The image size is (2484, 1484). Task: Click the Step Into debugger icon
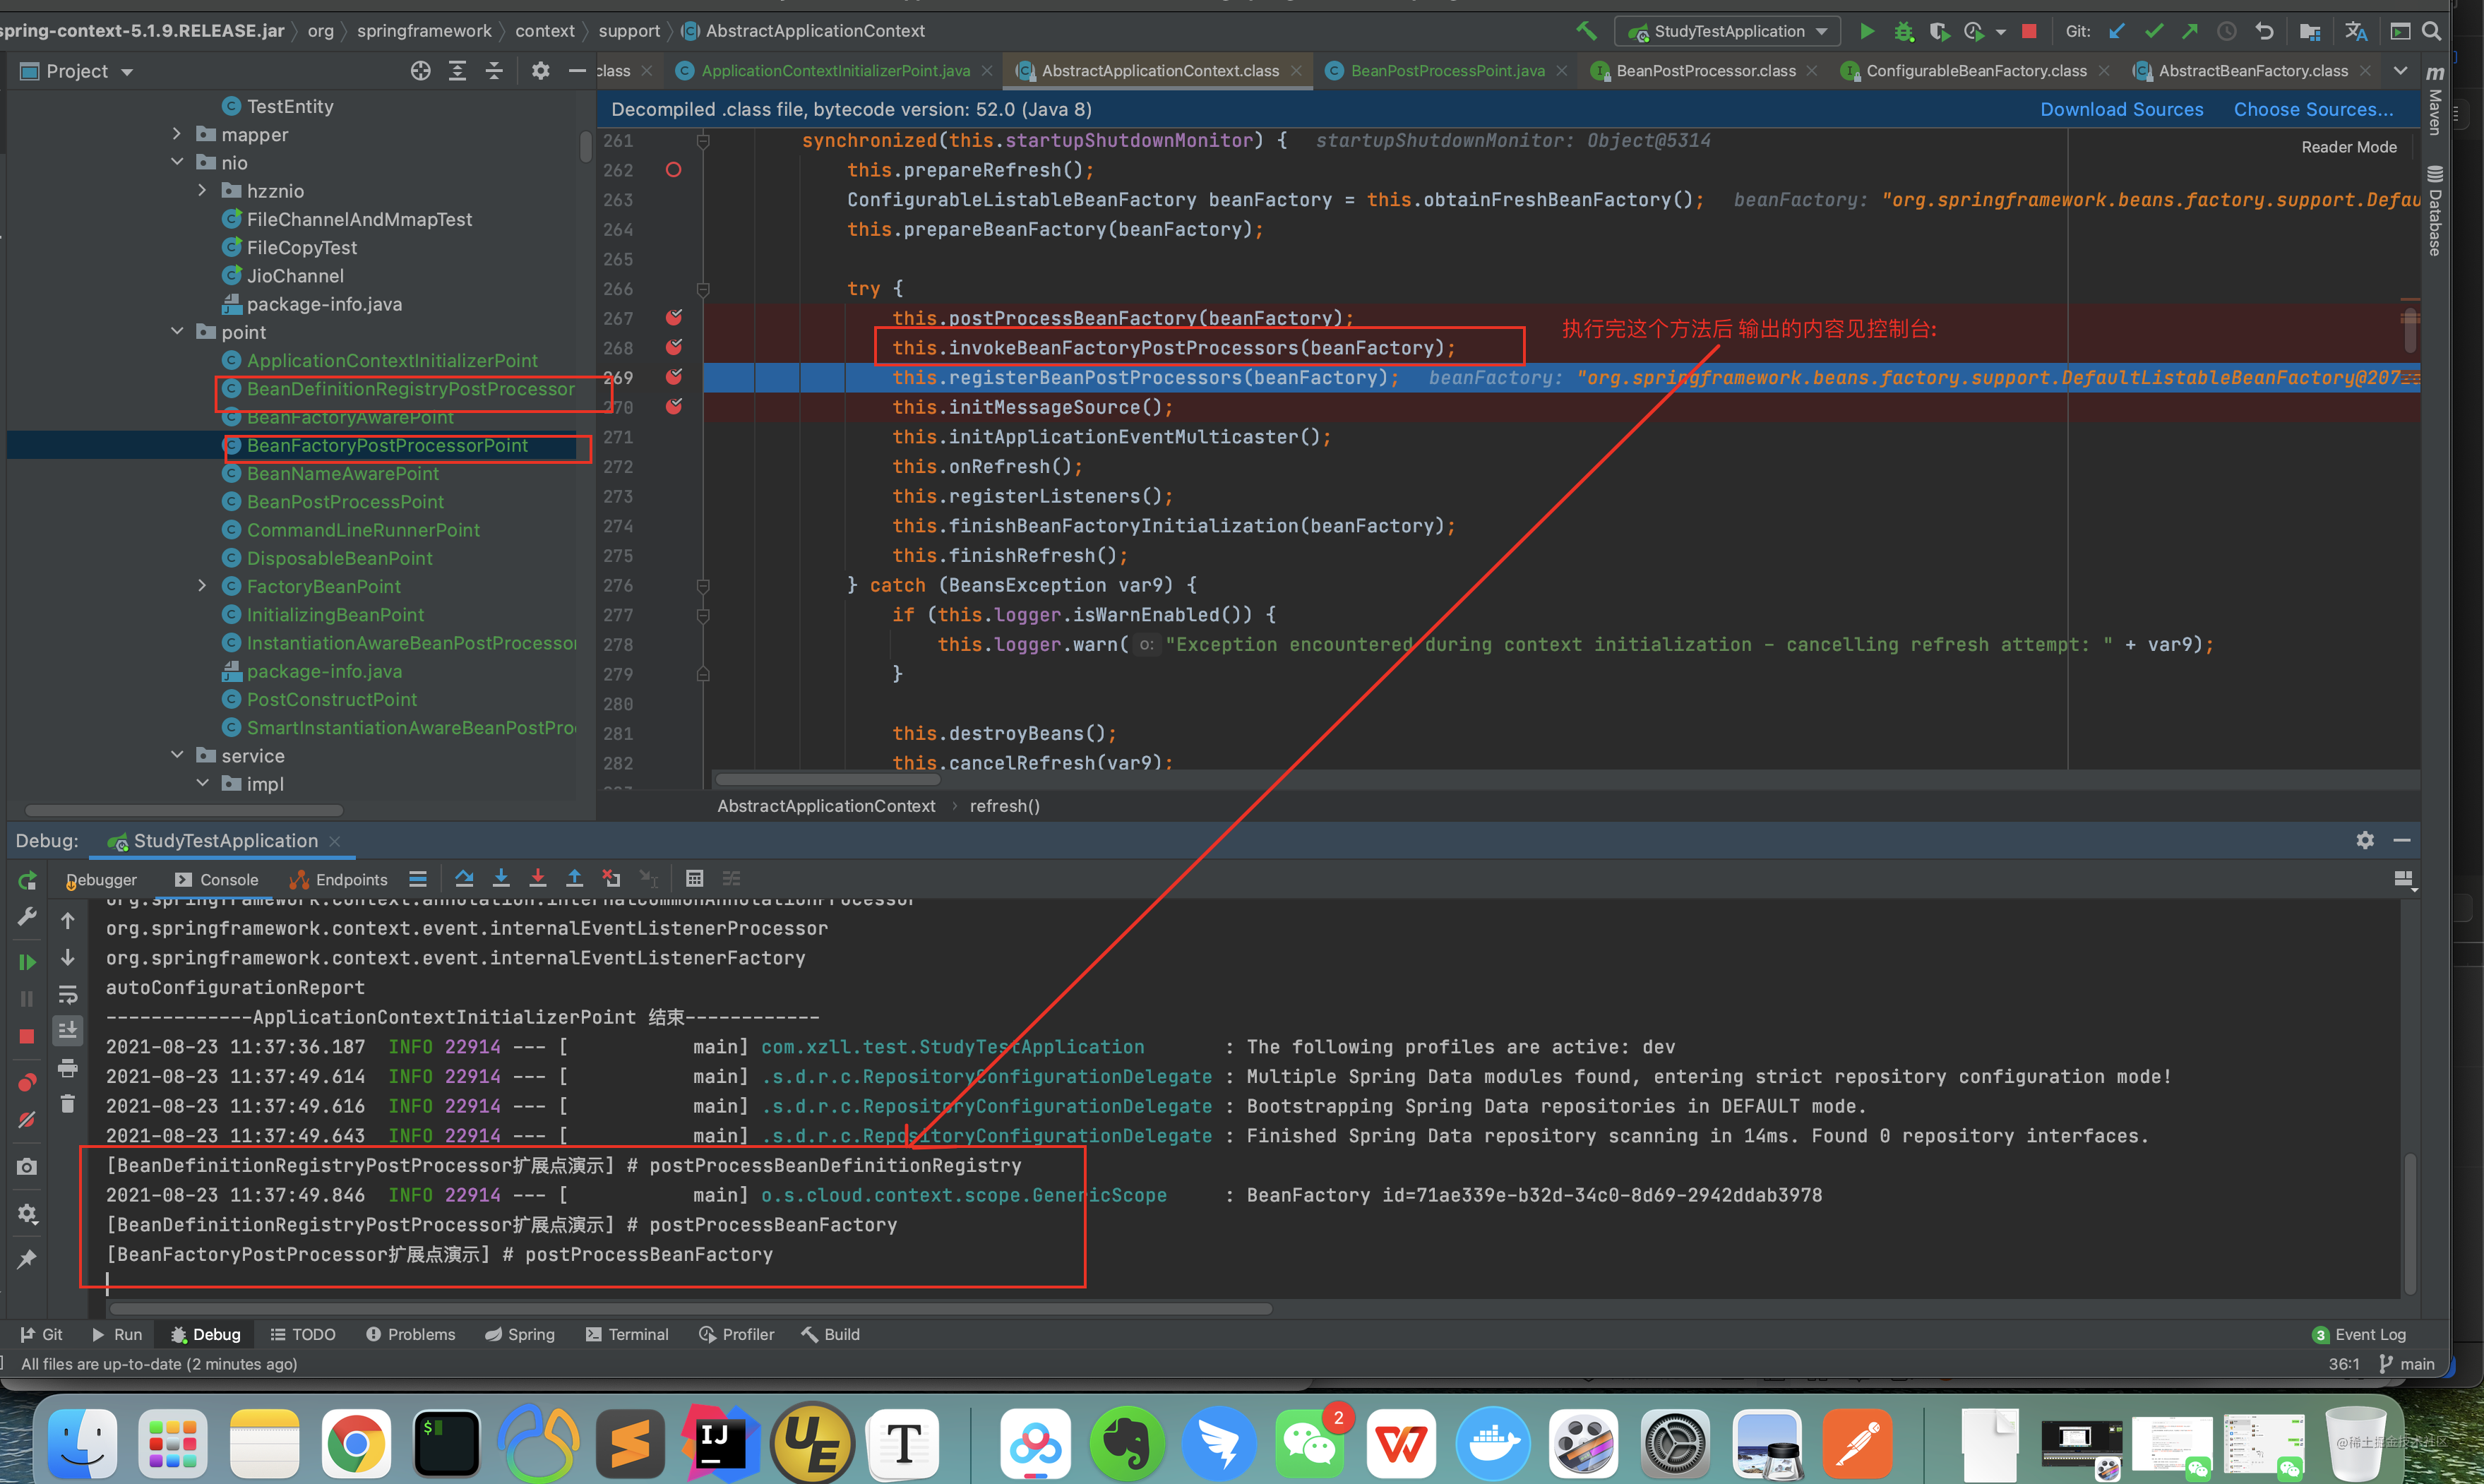(x=501, y=878)
